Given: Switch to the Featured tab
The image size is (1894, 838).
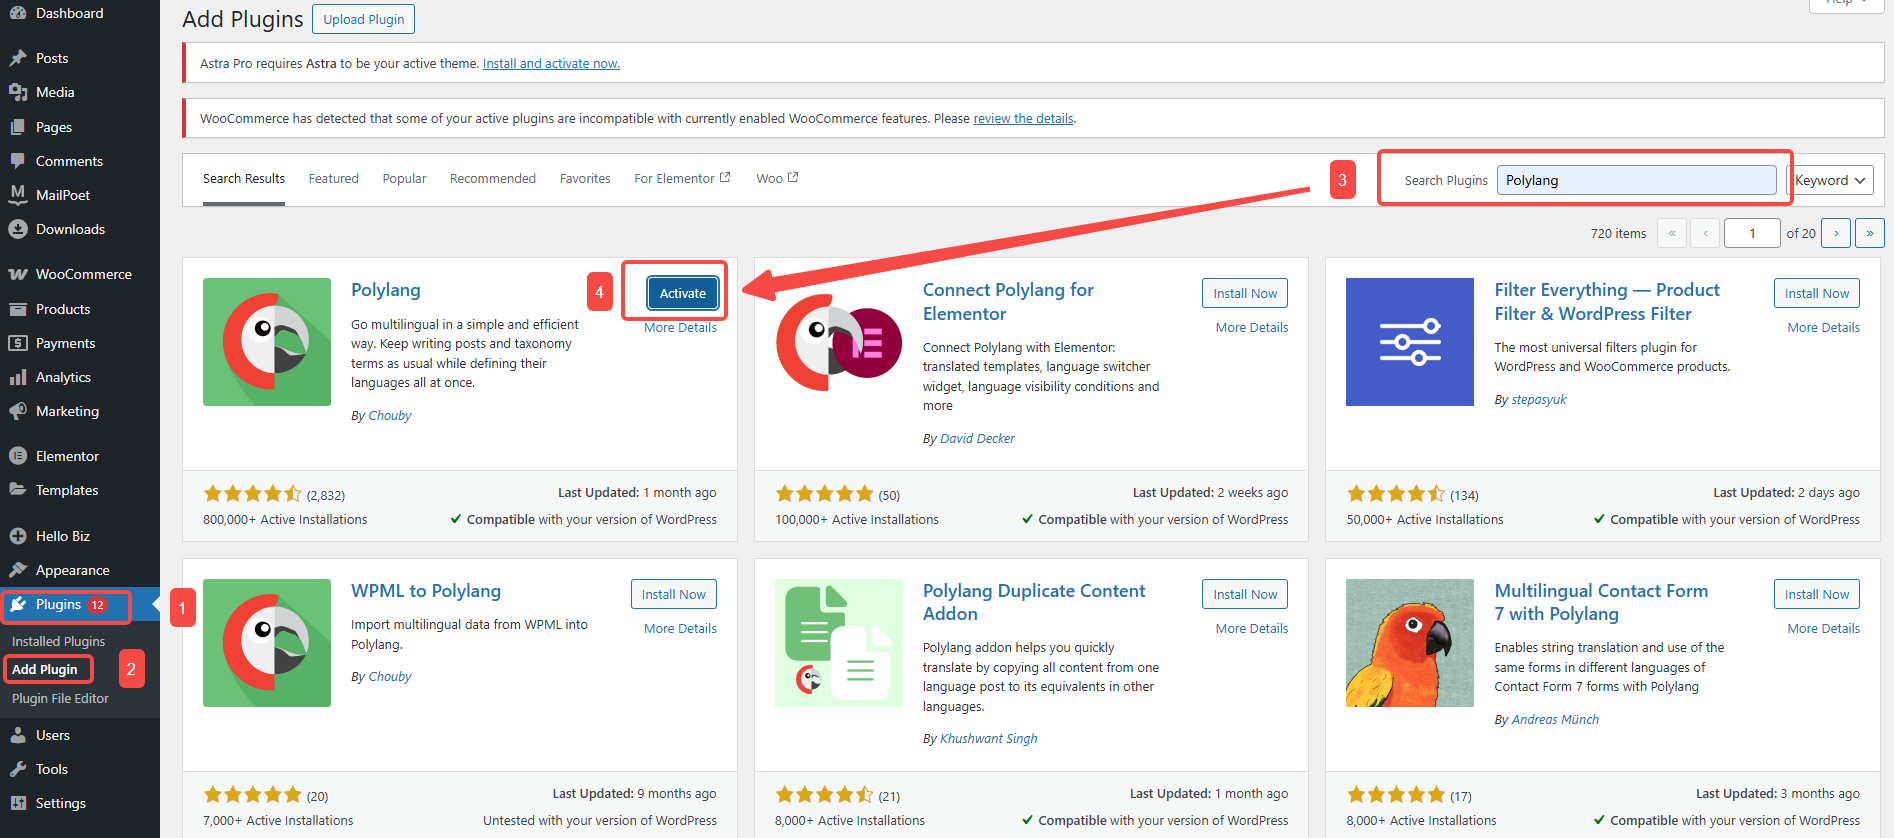Looking at the screenshot, I should click(x=333, y=178).
